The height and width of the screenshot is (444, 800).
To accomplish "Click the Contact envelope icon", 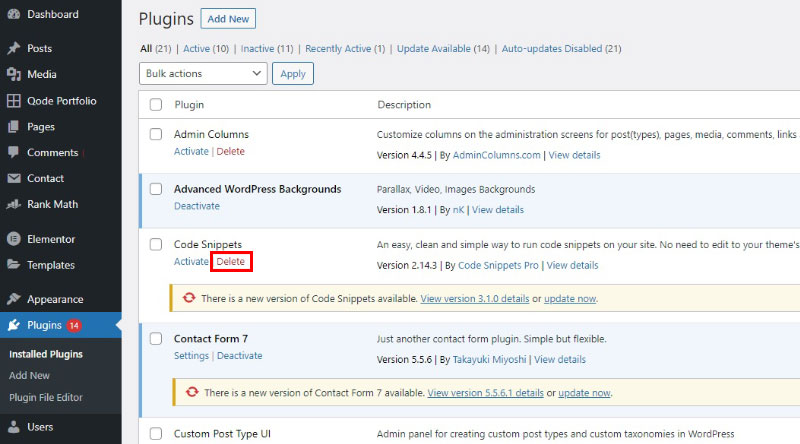I will (14, 178).
